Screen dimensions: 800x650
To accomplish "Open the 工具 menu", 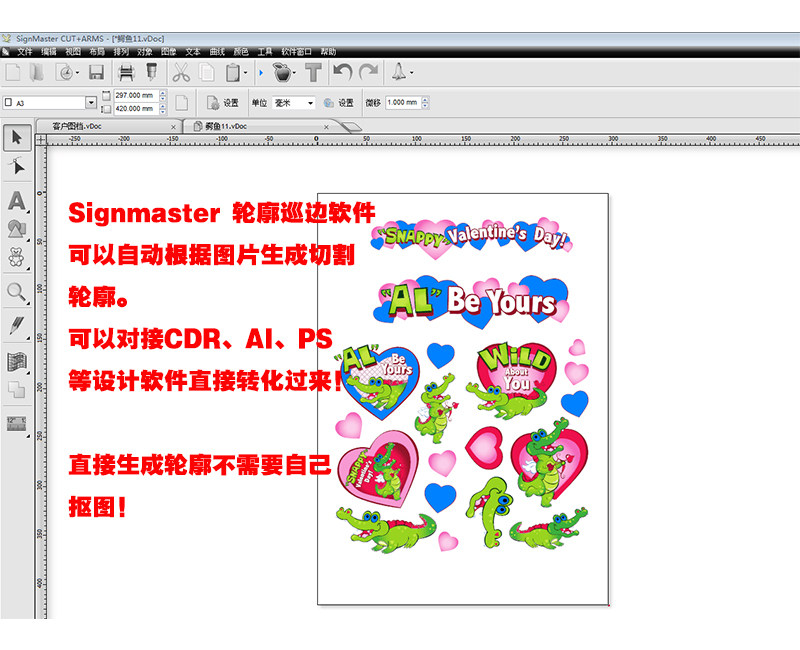I will [265, 52].
